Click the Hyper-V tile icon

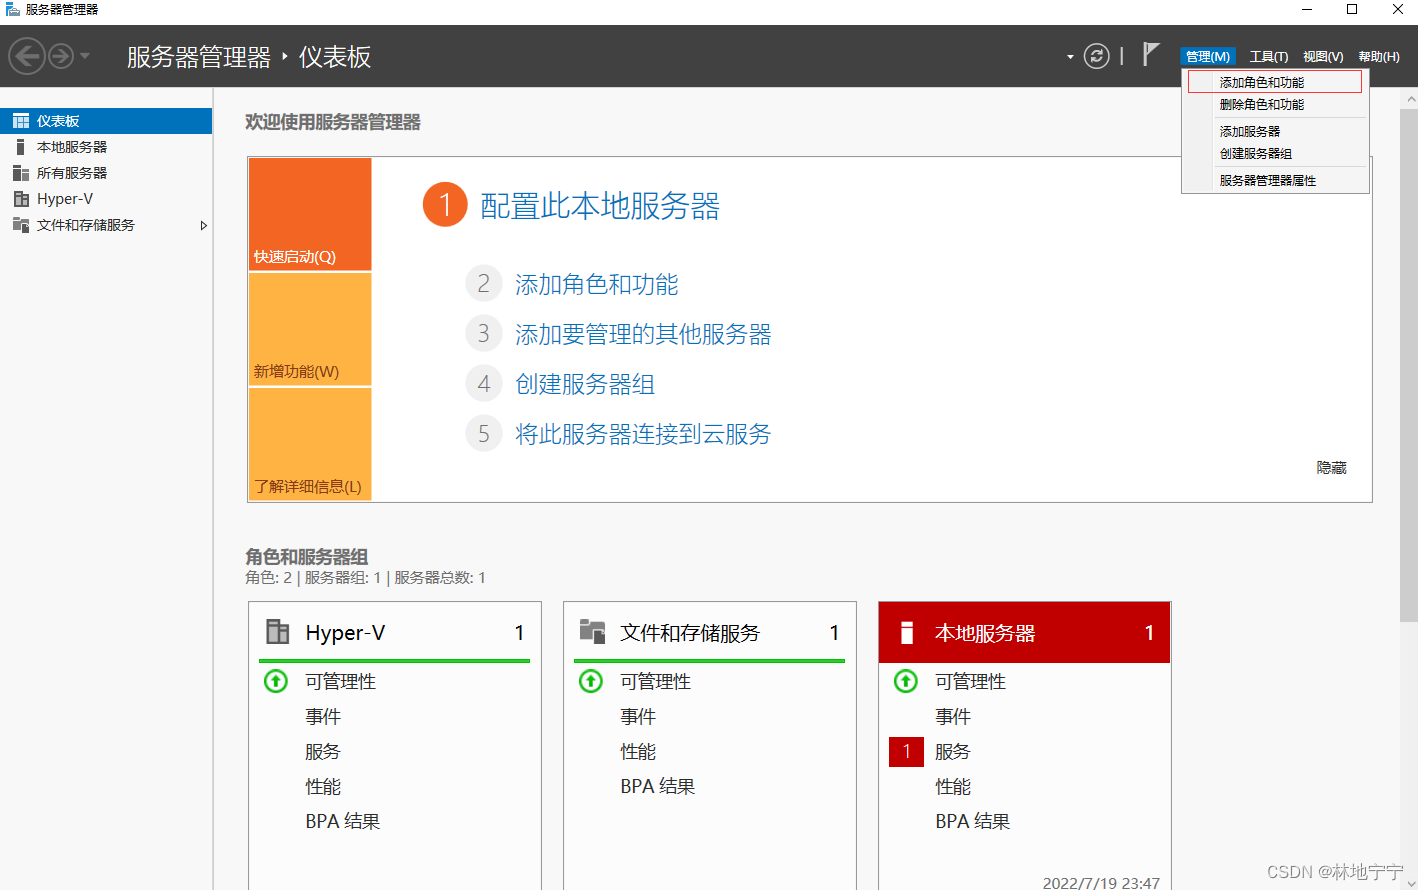[278, 632]
